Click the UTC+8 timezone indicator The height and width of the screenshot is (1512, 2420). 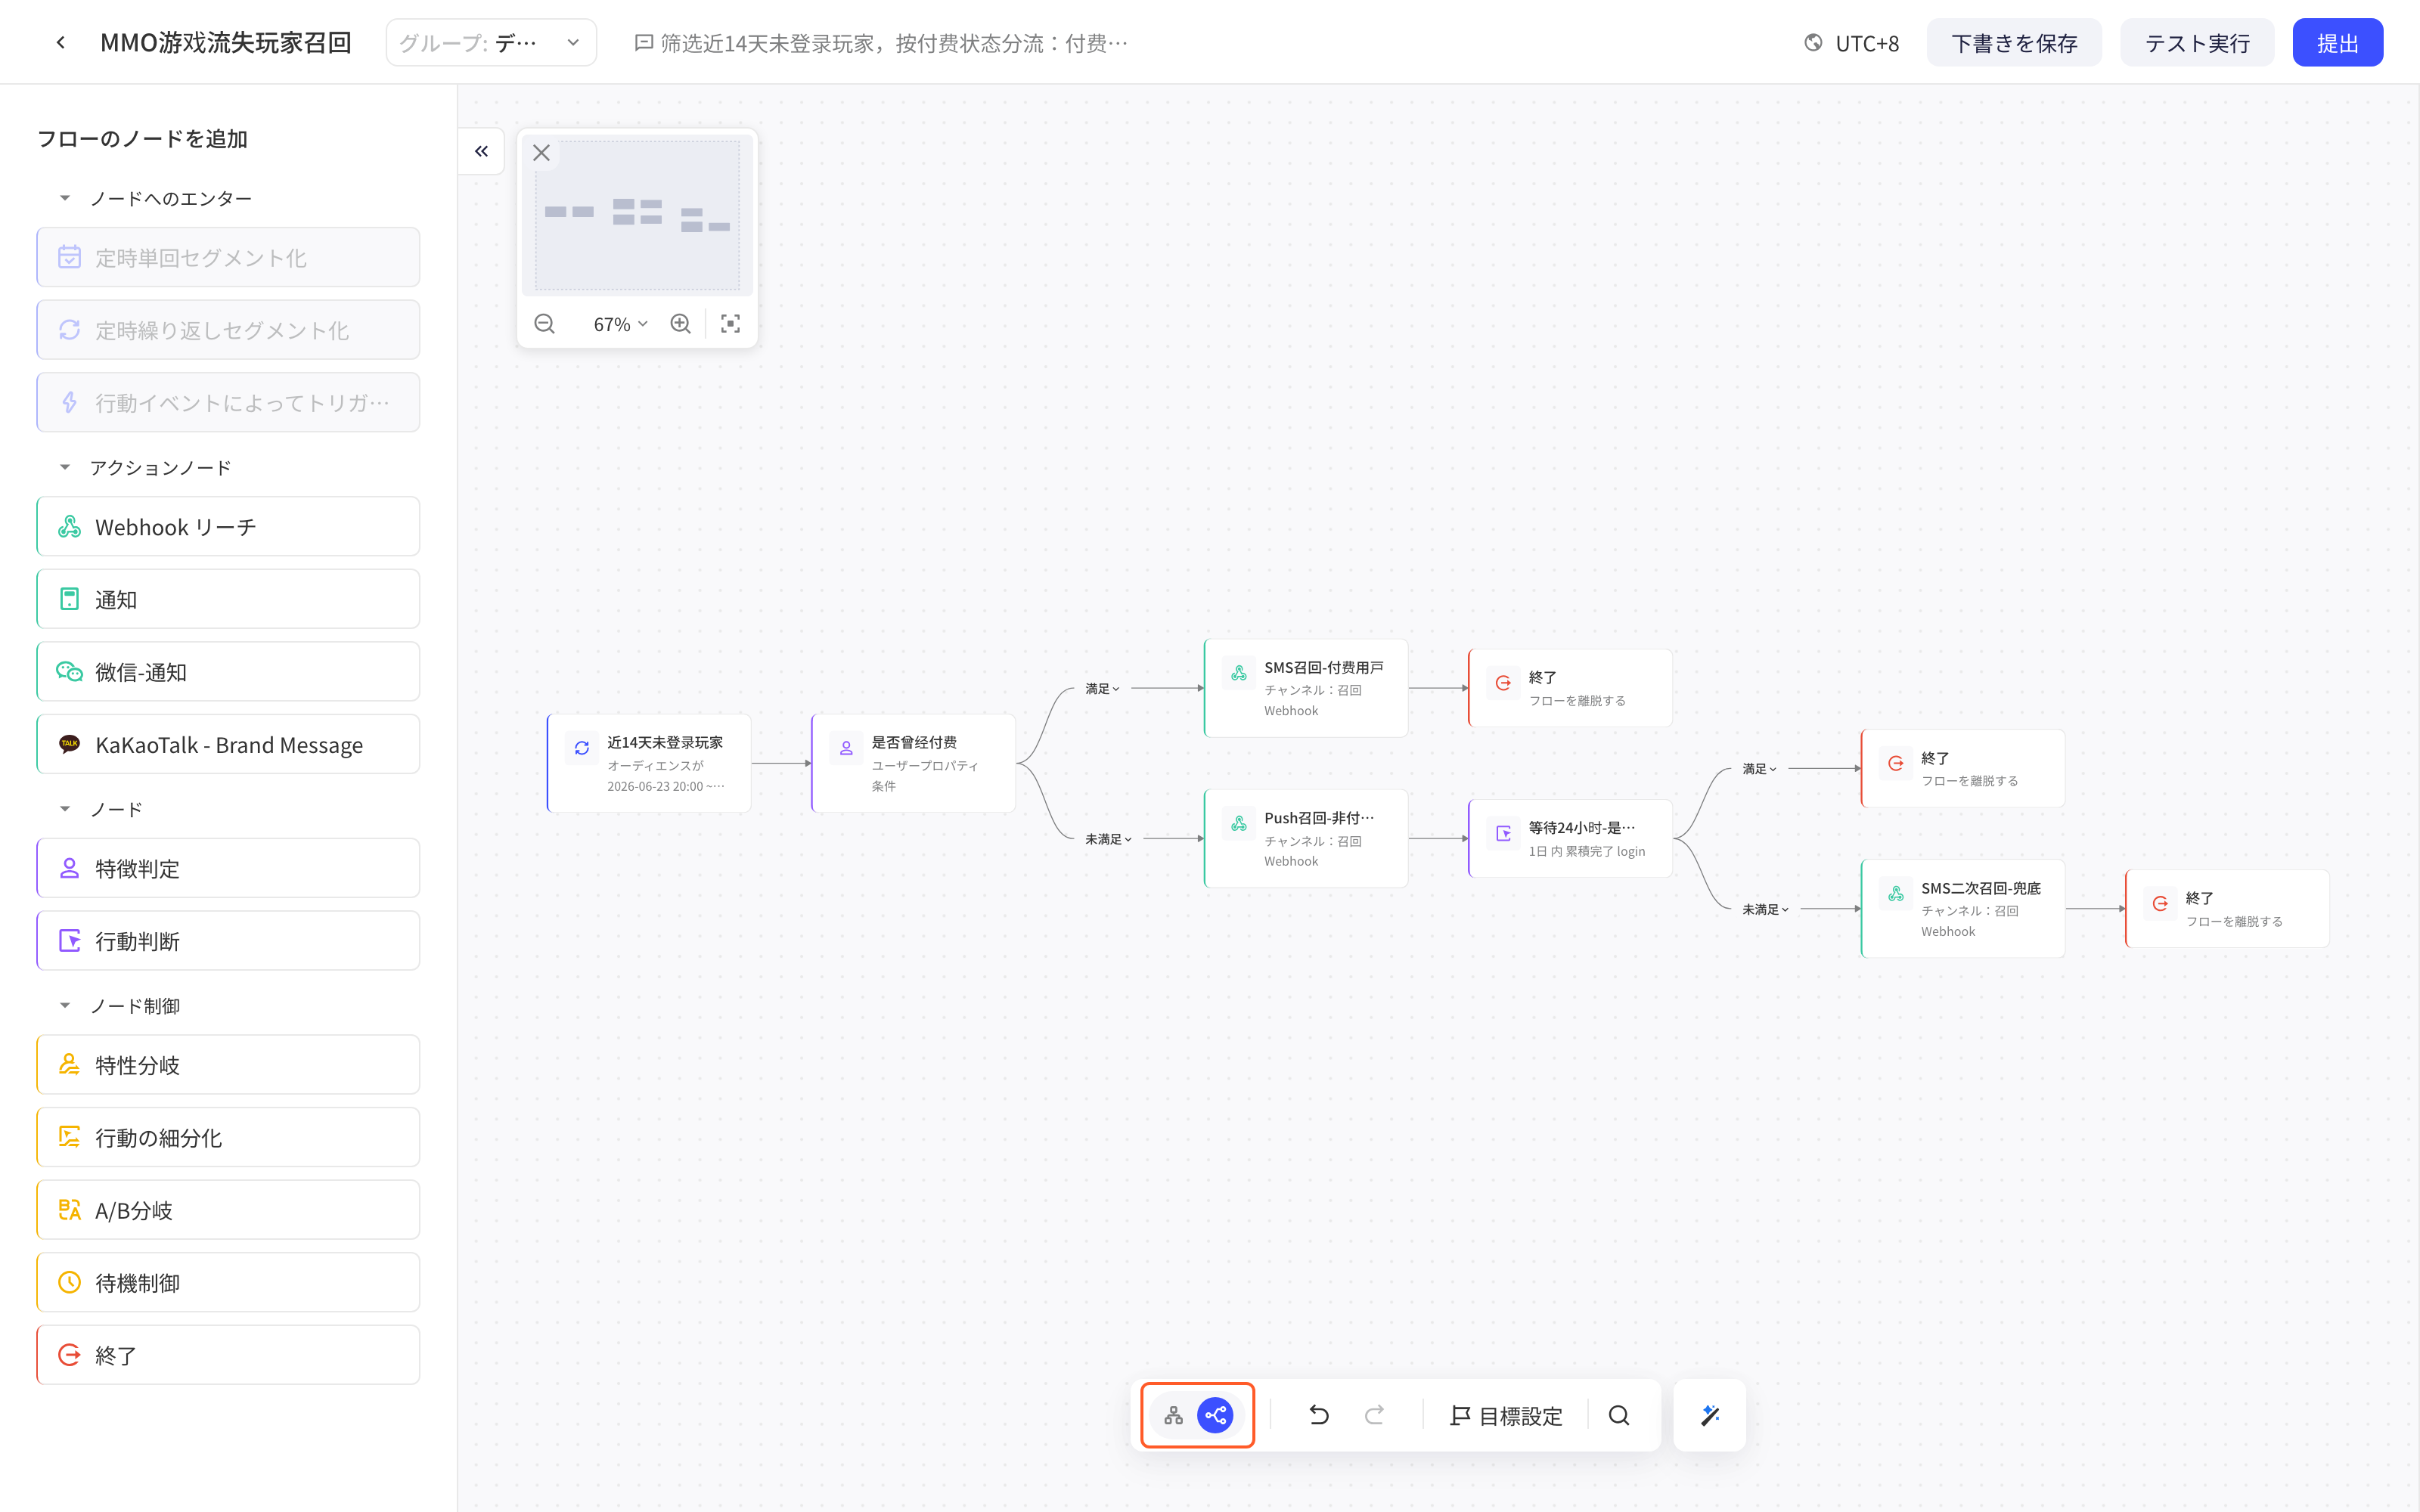pos(1851,43)
